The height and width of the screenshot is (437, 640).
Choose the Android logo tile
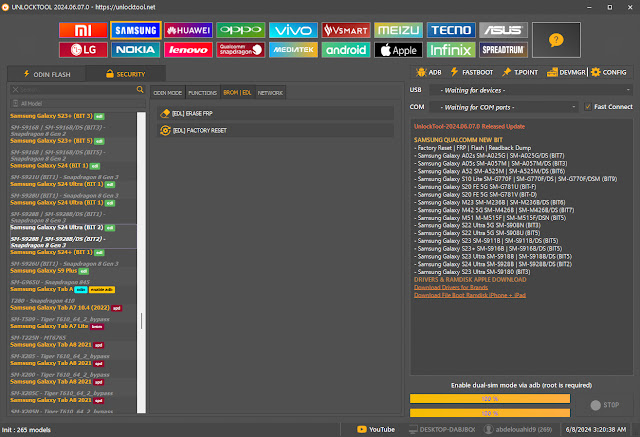[x=346, y=50]
